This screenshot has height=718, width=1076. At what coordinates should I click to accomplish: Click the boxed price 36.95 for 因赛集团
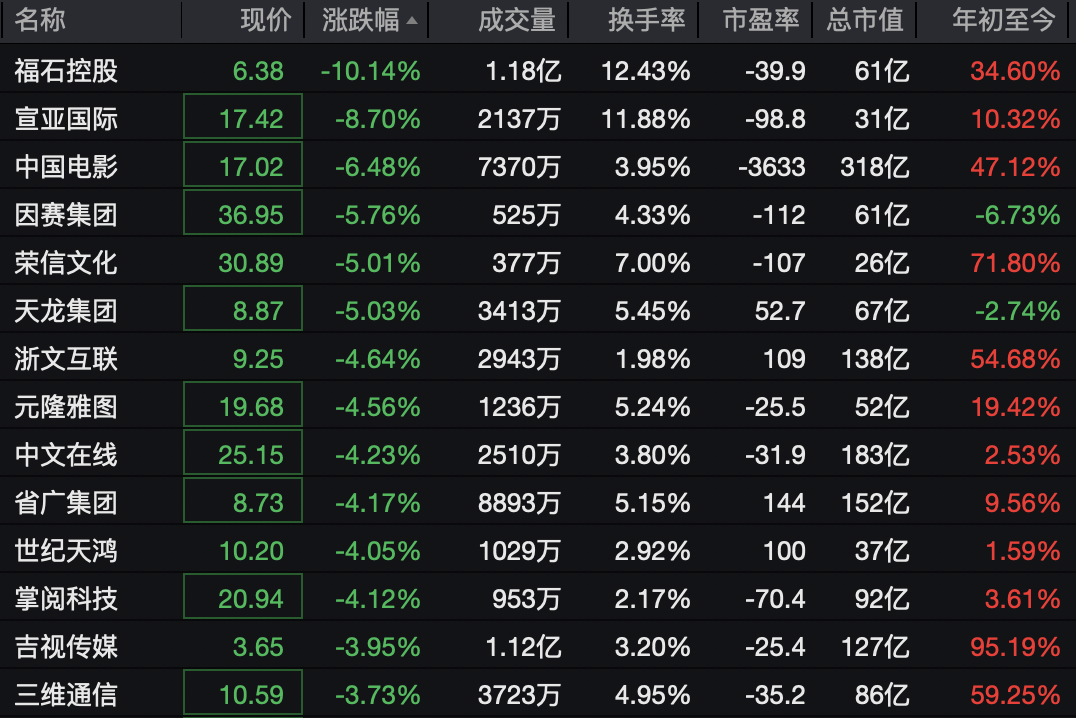pos(243,215)
